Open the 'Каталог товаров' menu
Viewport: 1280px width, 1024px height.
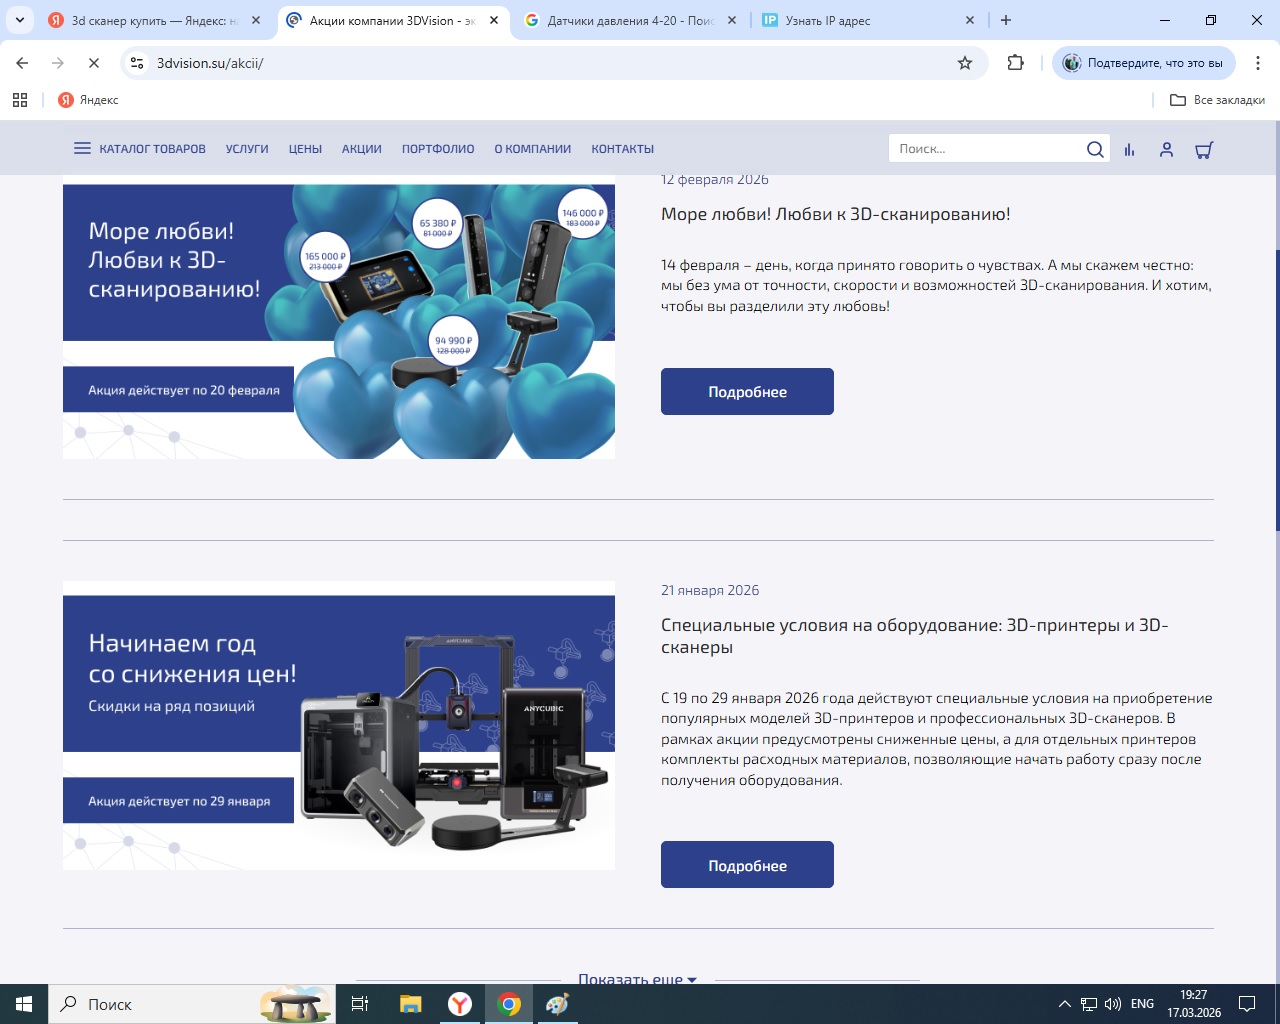point(152,149)
